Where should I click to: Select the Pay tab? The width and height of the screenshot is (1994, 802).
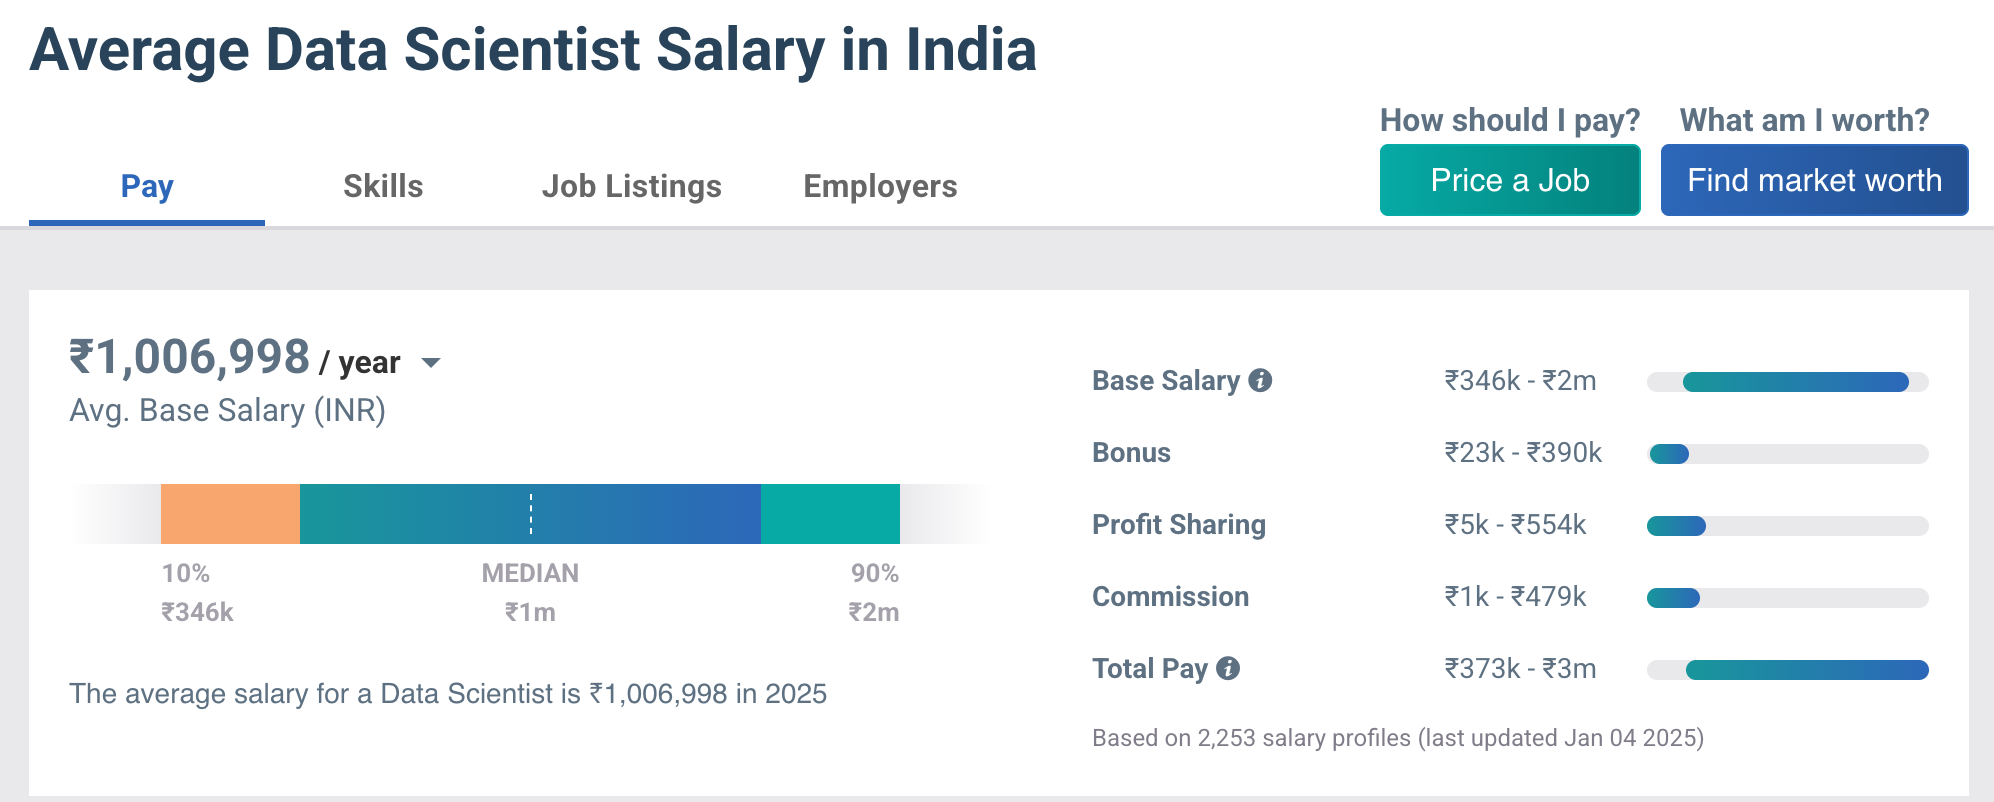coord(146,185)
